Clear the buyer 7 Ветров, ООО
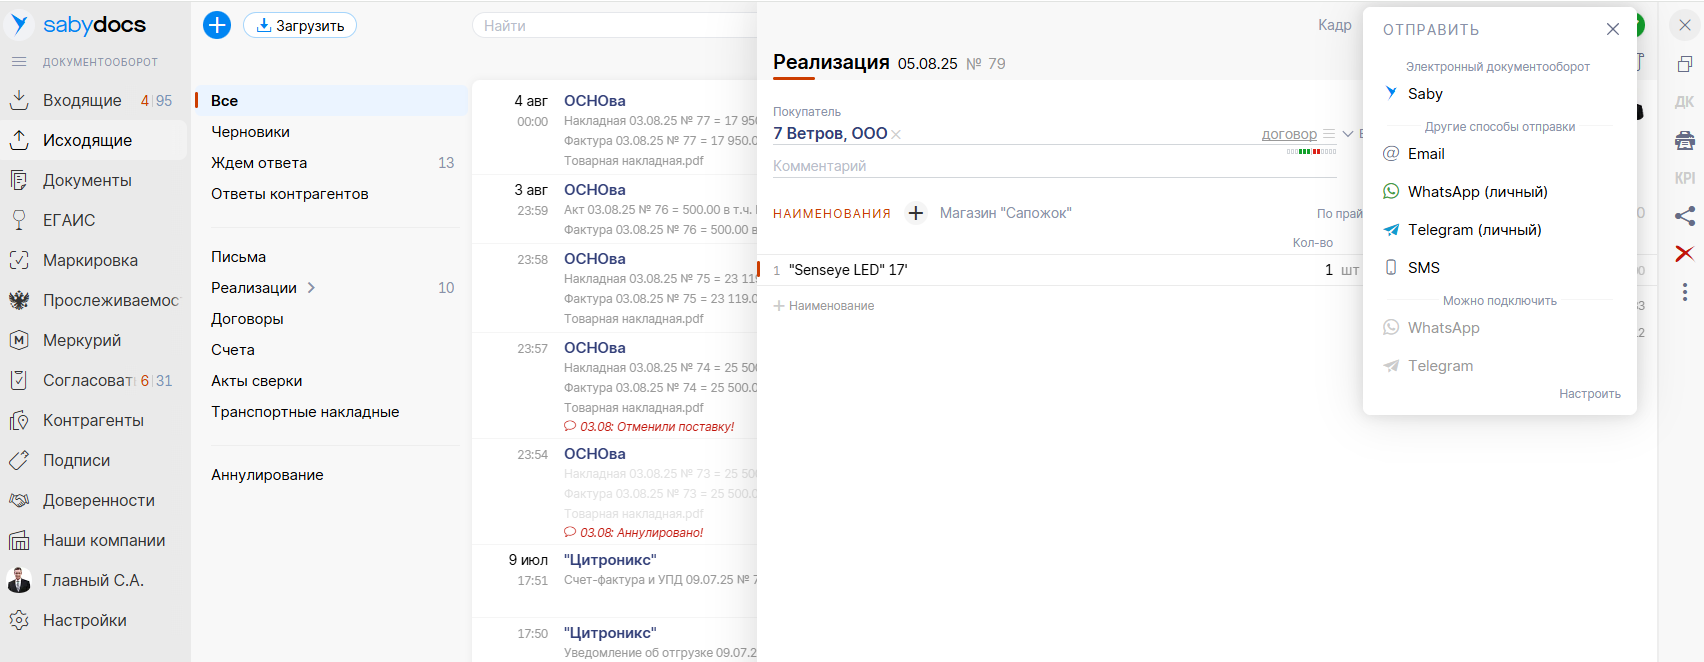This screenshot has height=662, width=1704. (896, 135)
